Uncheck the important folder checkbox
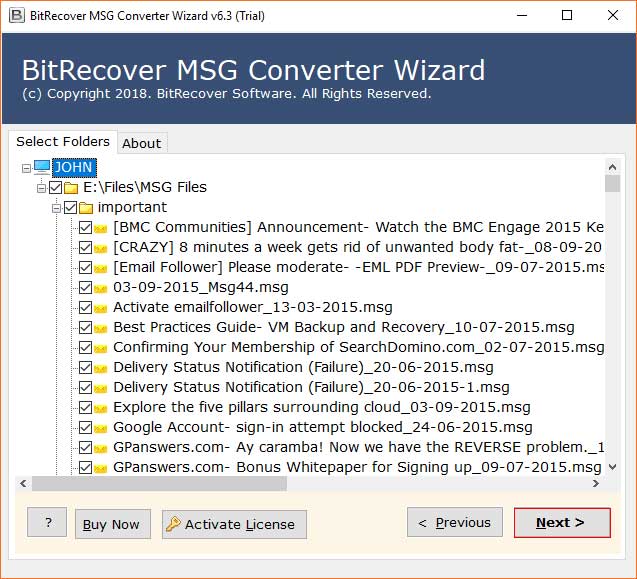The image size is (637, 579). click(71, 208)
